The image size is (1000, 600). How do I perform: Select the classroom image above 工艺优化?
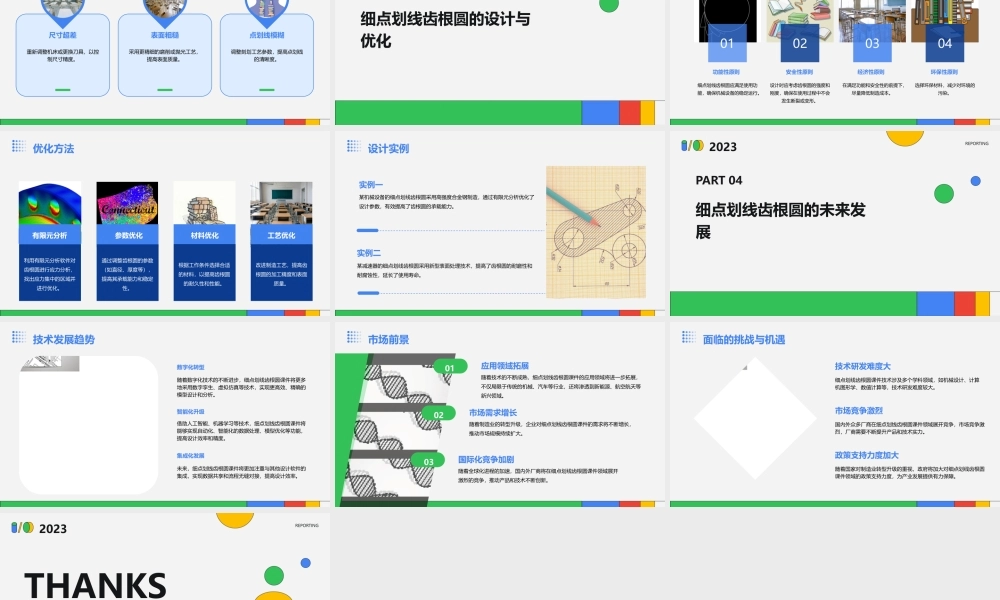(x=281, y=203)
